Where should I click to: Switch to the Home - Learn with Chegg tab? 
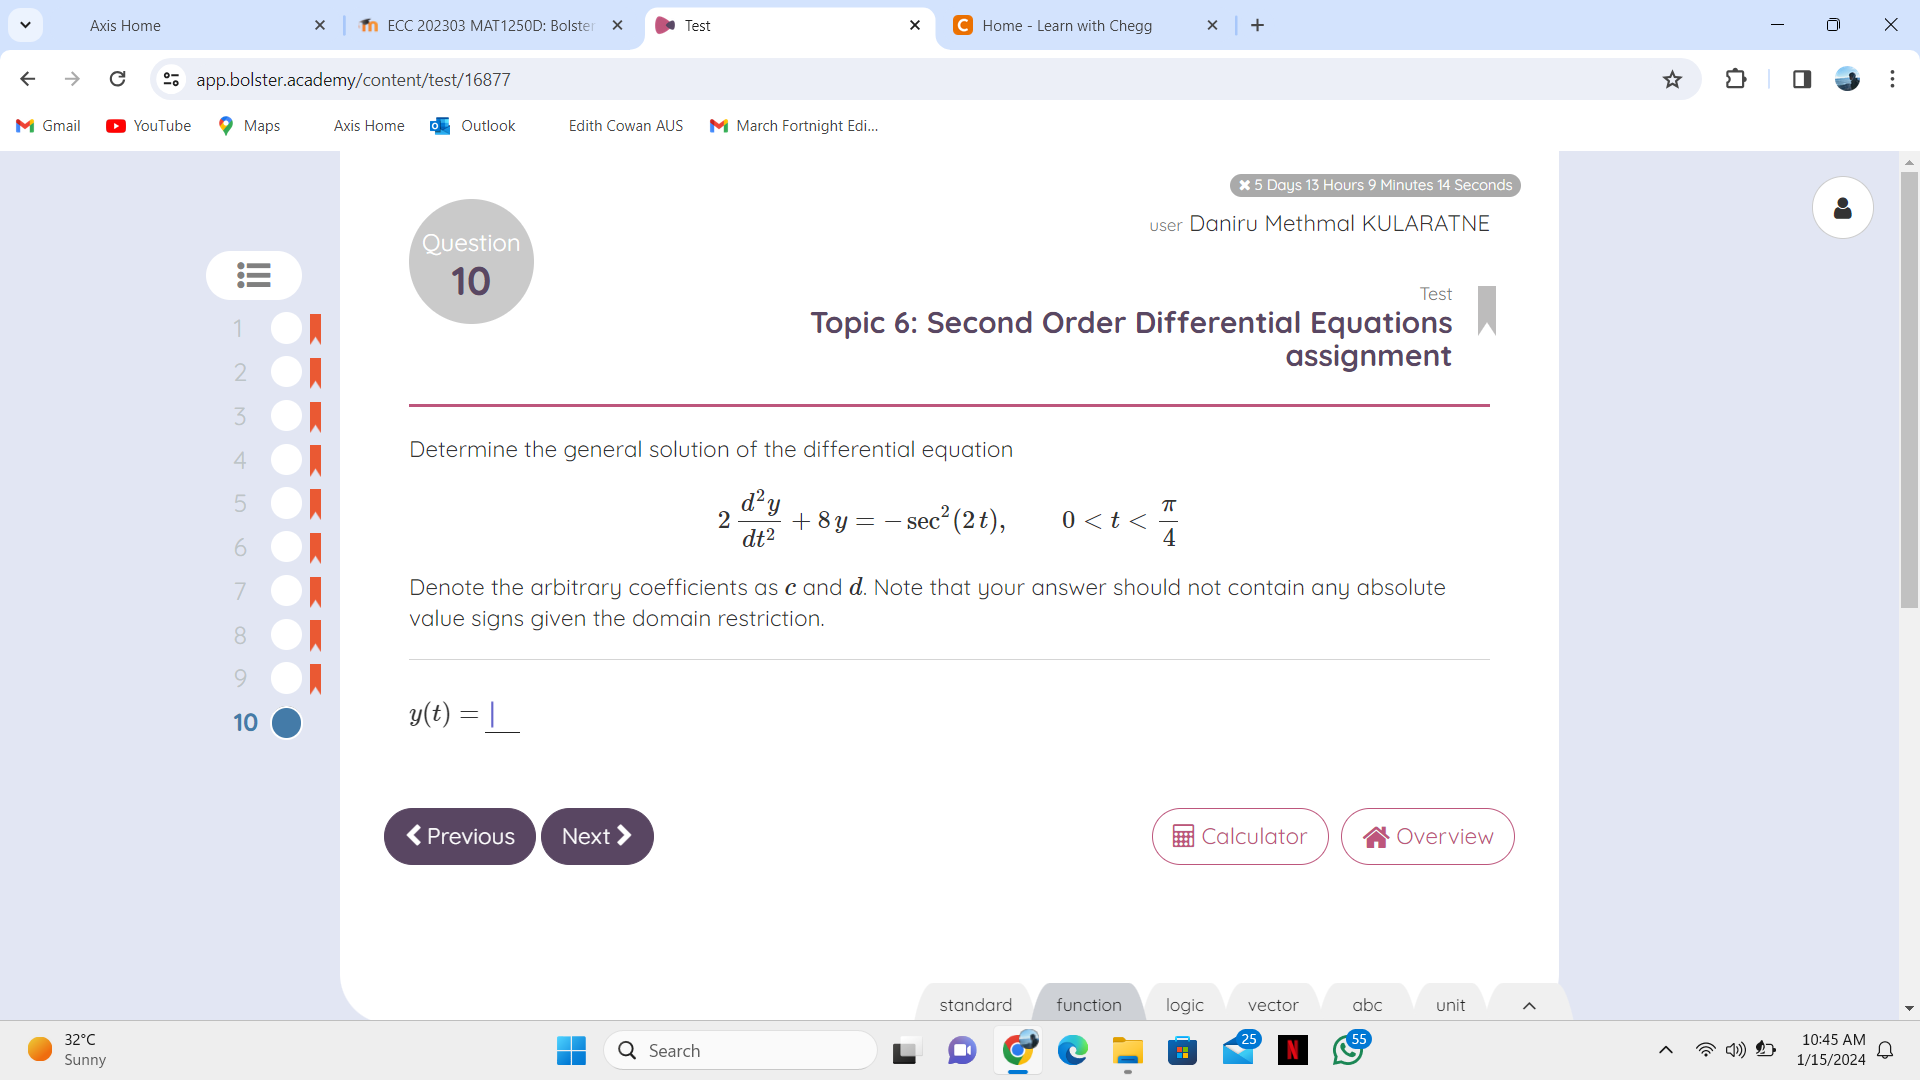1065,25
